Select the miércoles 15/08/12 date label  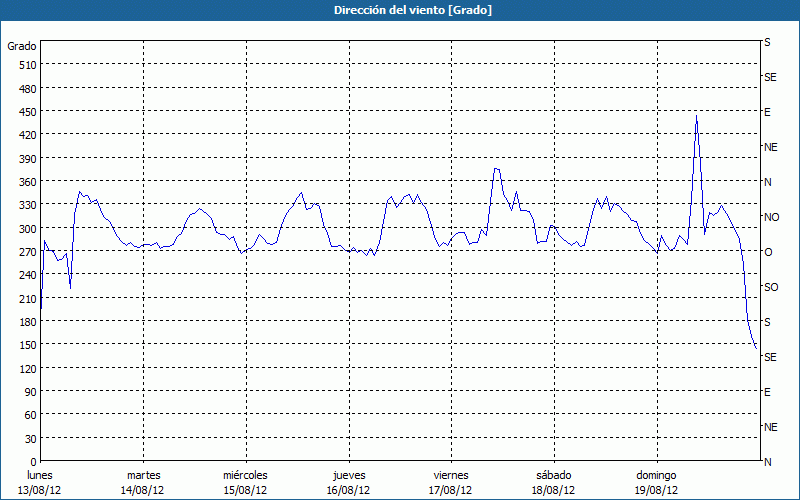[245, 482]
